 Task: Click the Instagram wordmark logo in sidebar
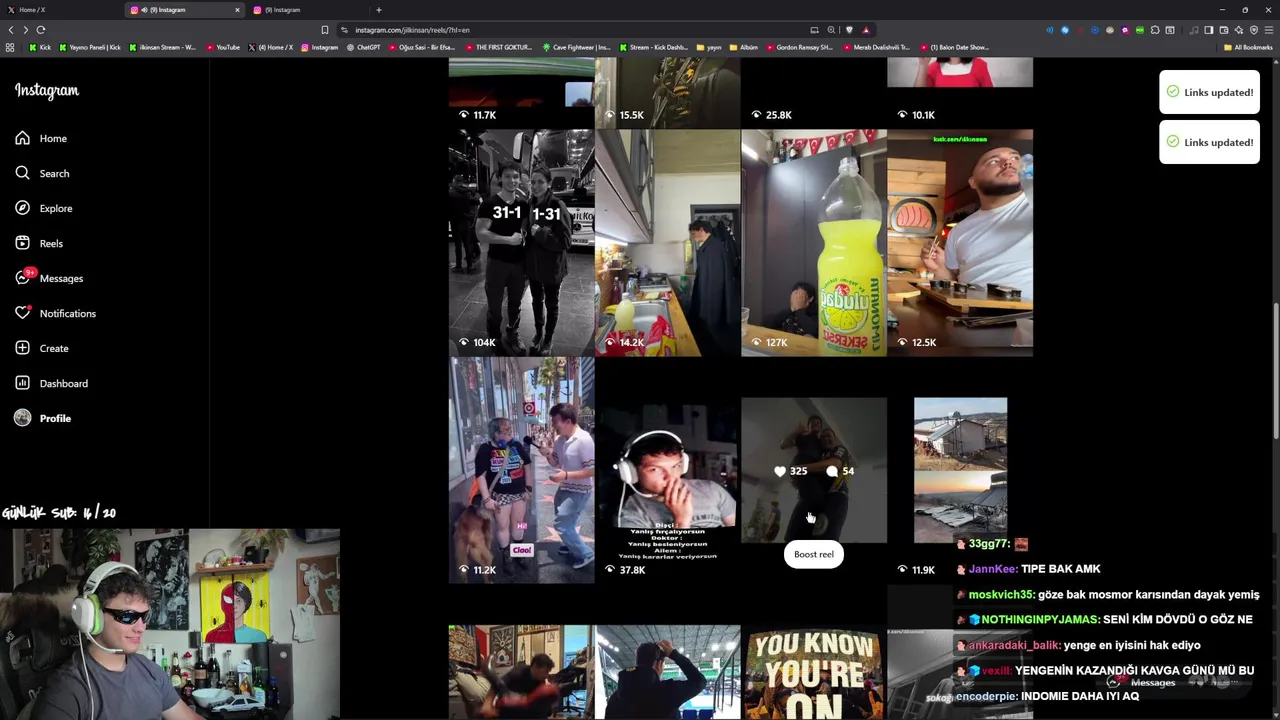[47, 90]
